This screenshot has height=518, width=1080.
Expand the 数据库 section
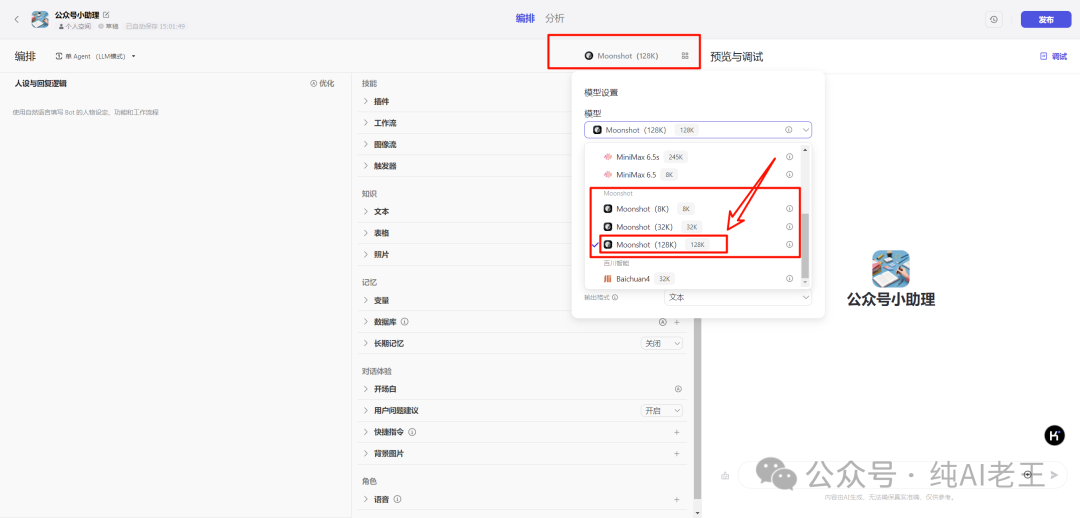click(x=366, y=322)
